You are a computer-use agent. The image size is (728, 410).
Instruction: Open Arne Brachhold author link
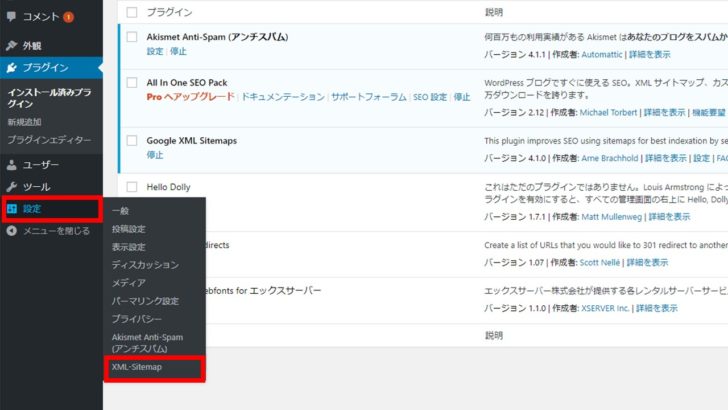point(610,158)
